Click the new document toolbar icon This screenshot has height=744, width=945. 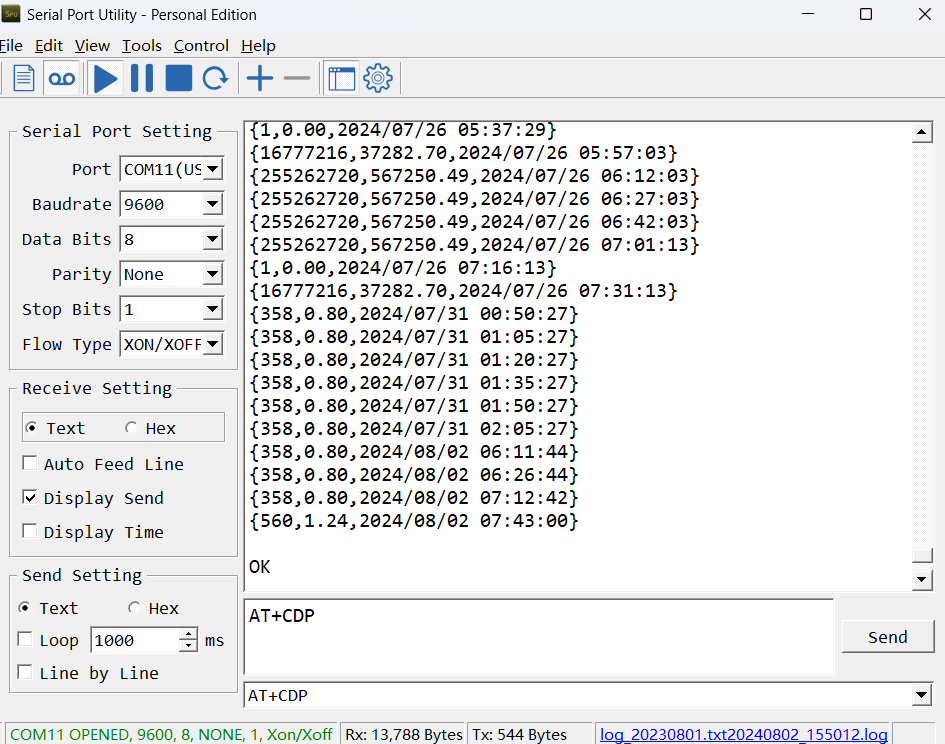tap(24, 78)
